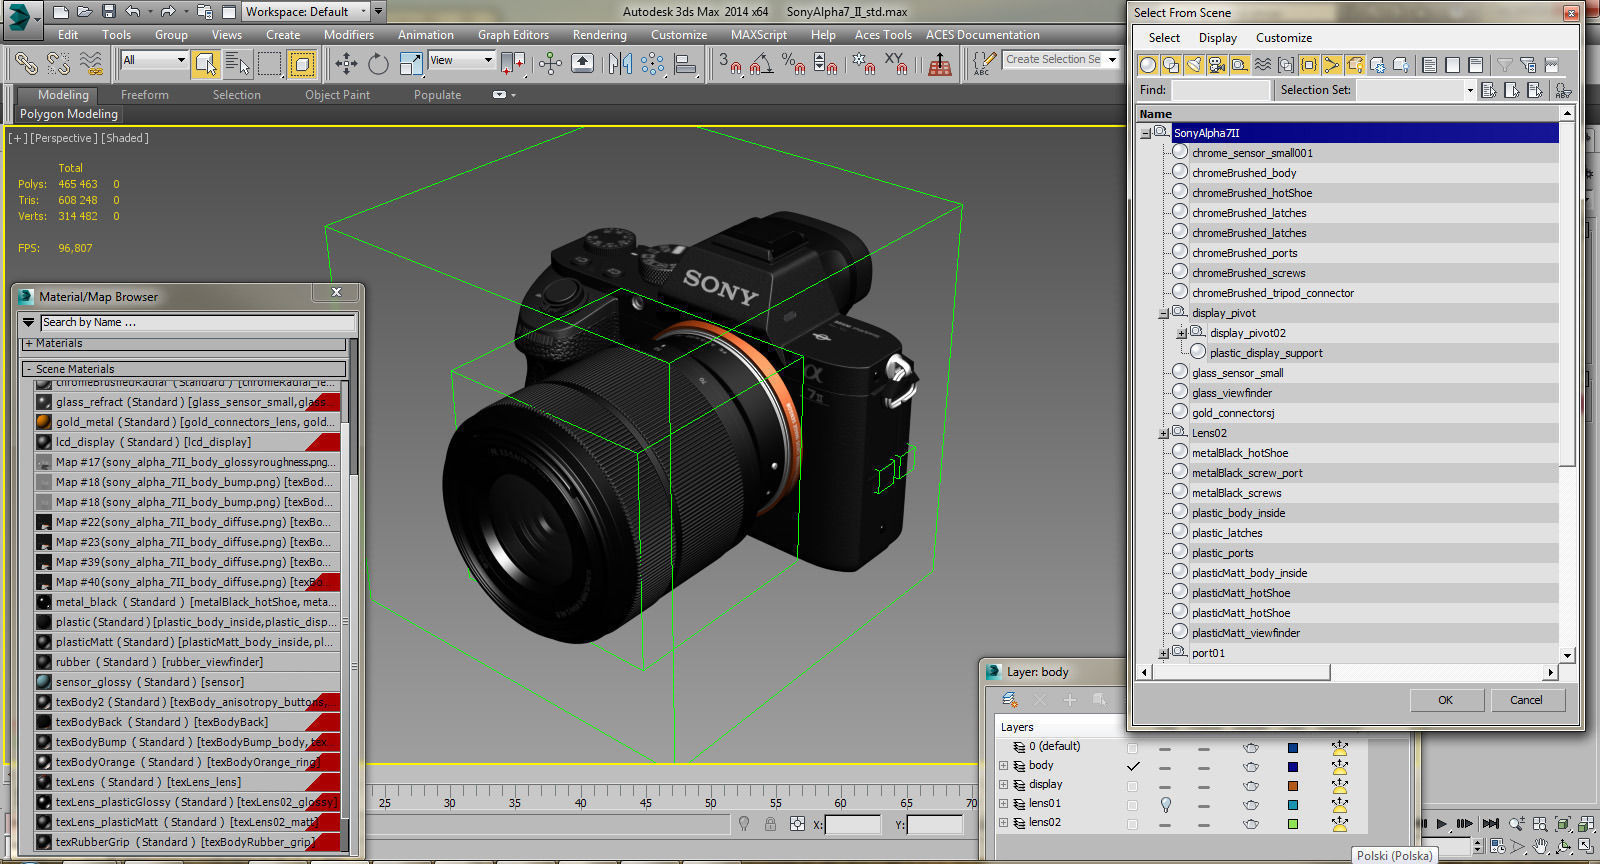This screenshot has height=864, width=1600.
Task: Click the orange color swatch of display layer
Action: click(1293, 786)
